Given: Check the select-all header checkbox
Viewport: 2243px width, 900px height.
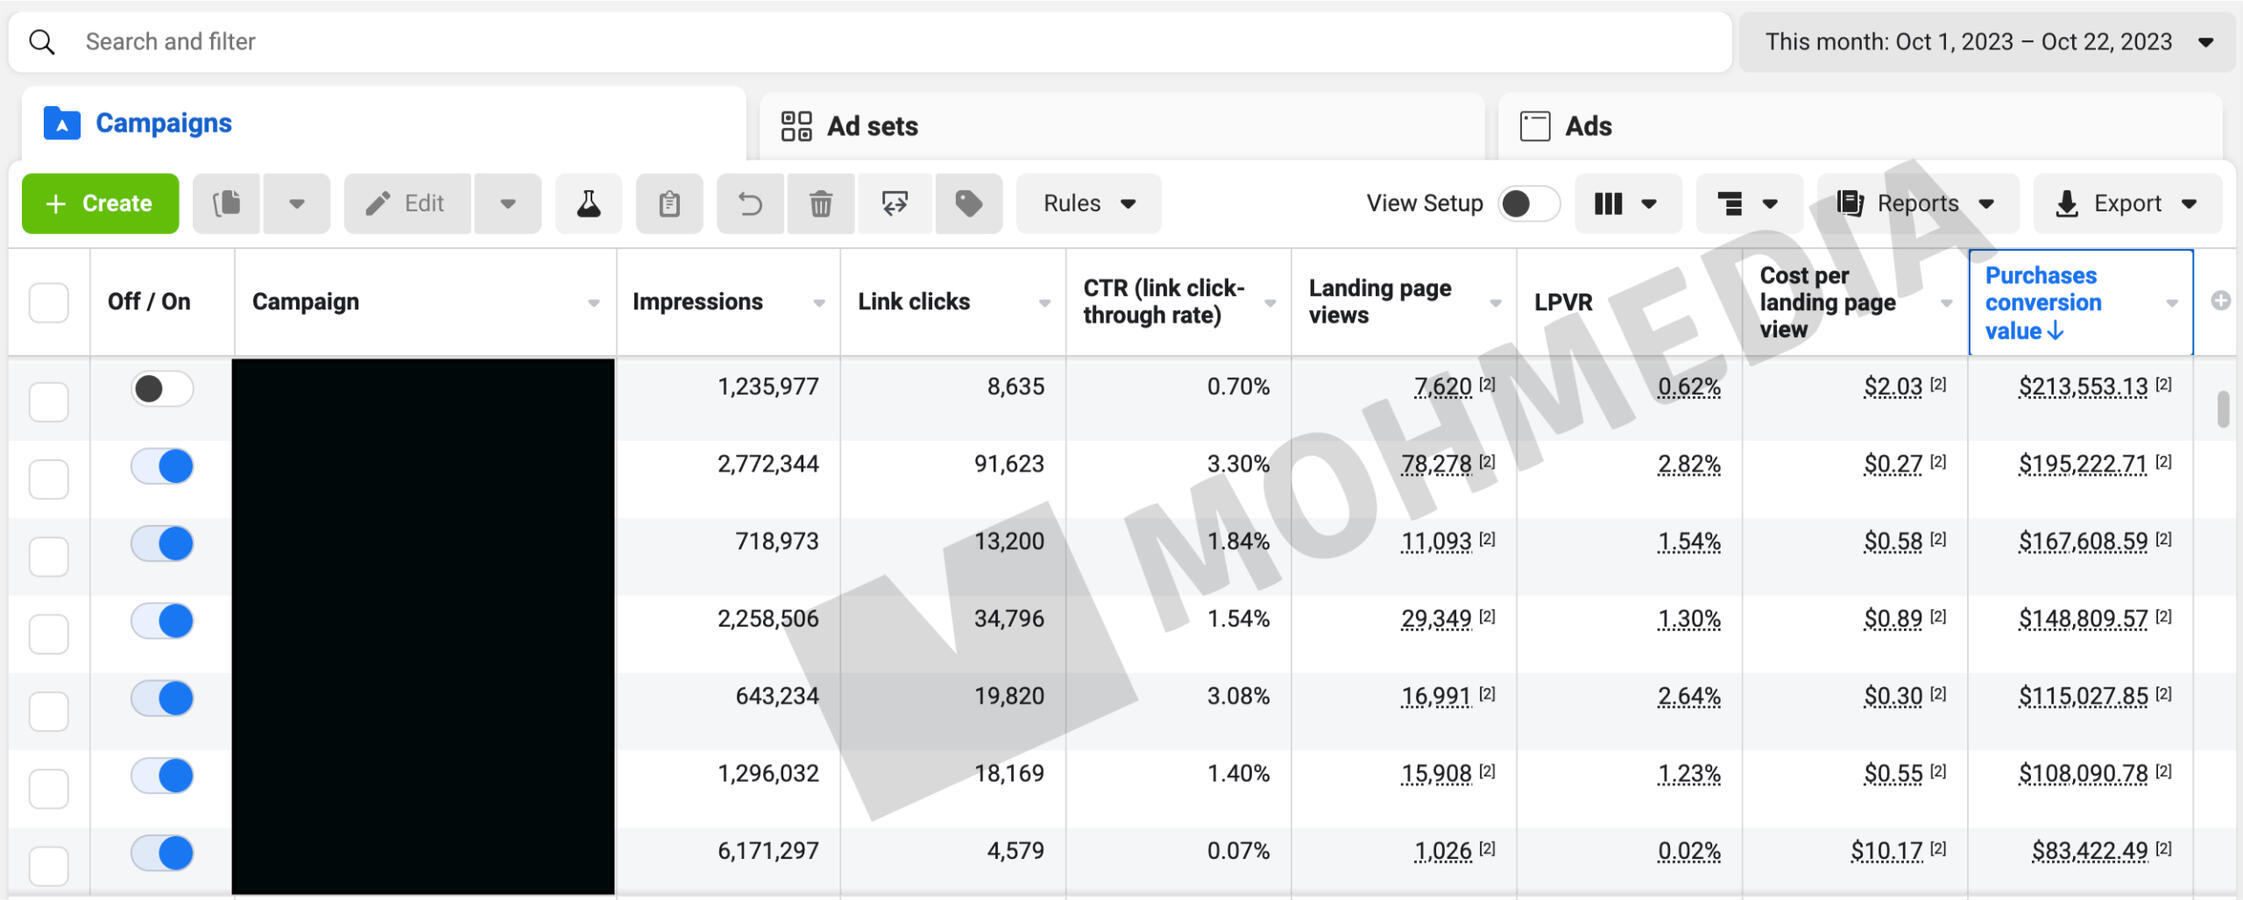Looking at the screenshot, I should tap(49, 302).
